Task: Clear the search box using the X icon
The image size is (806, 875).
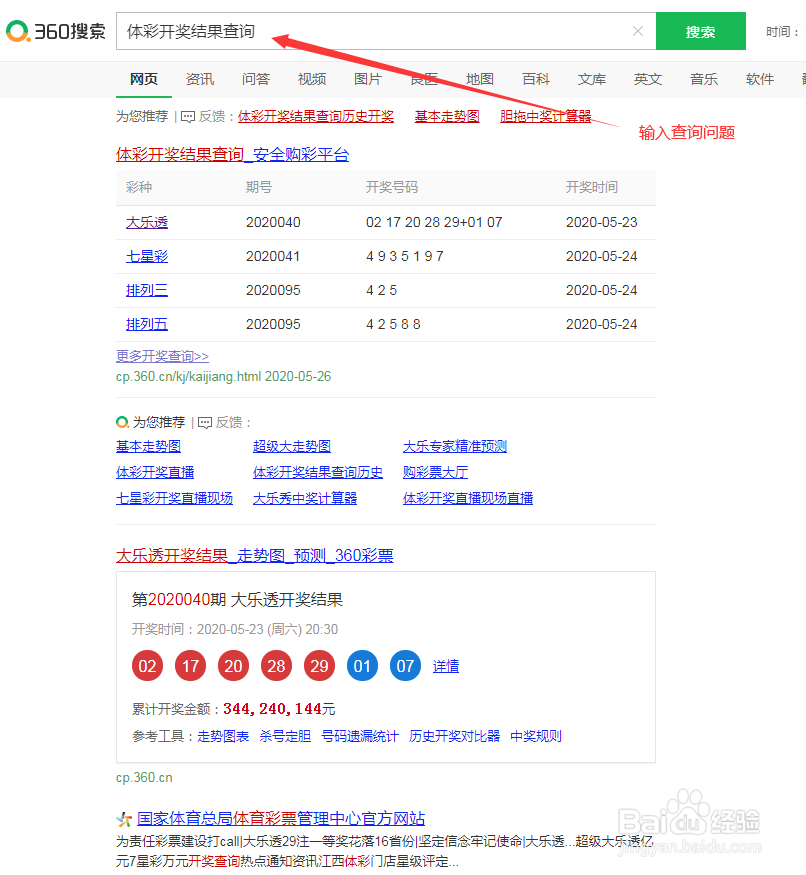Action: 638,31
